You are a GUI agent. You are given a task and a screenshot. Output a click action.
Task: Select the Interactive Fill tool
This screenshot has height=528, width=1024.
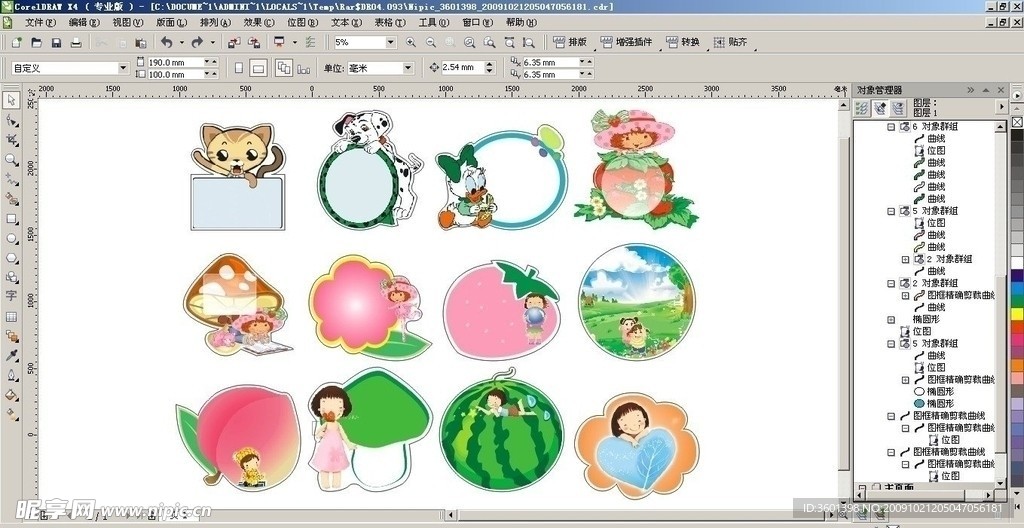click(11, 414)
